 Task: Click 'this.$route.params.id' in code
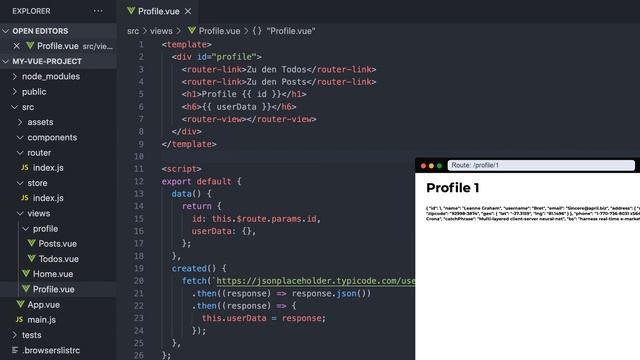tap(264, 219)
